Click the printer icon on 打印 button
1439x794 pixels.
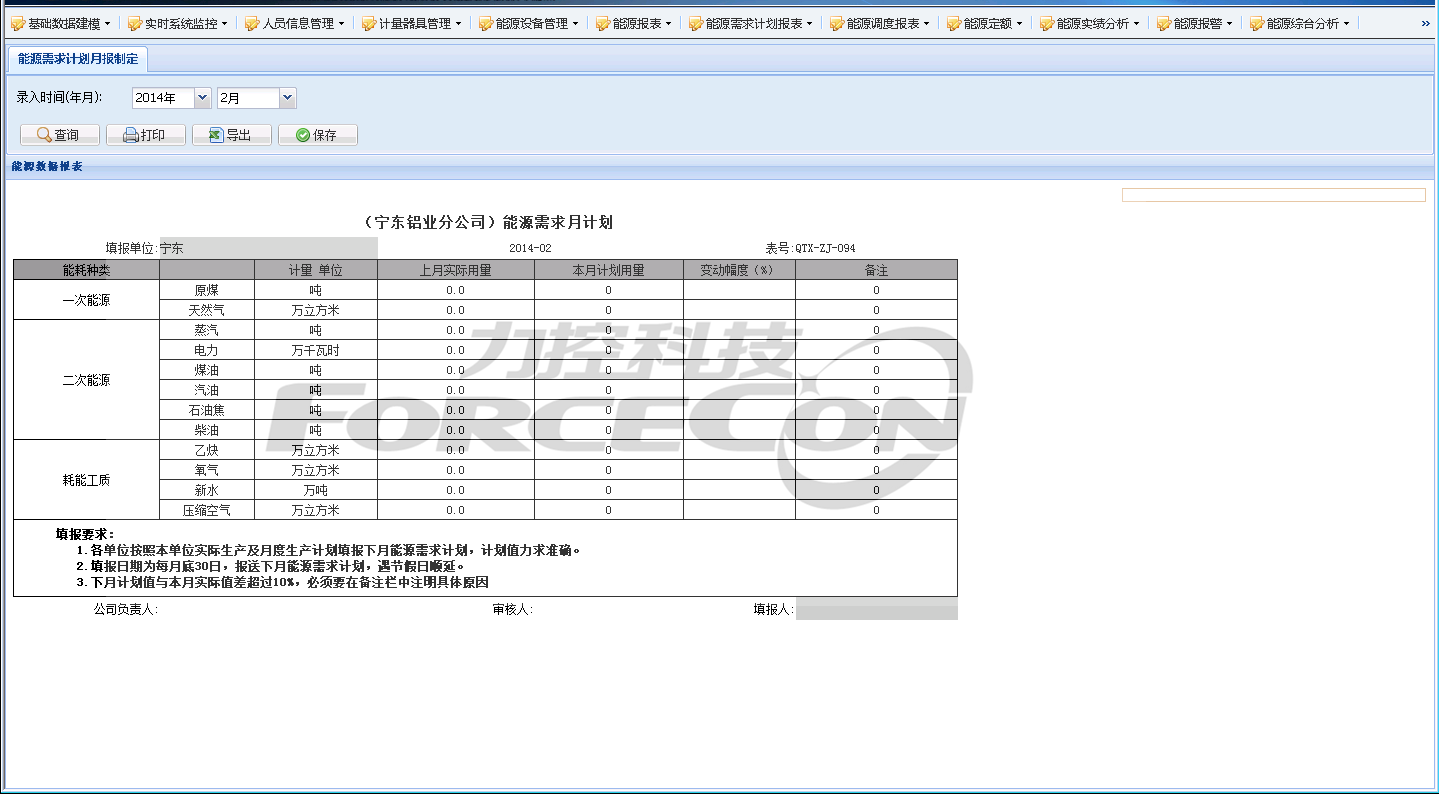pos(130,135)
